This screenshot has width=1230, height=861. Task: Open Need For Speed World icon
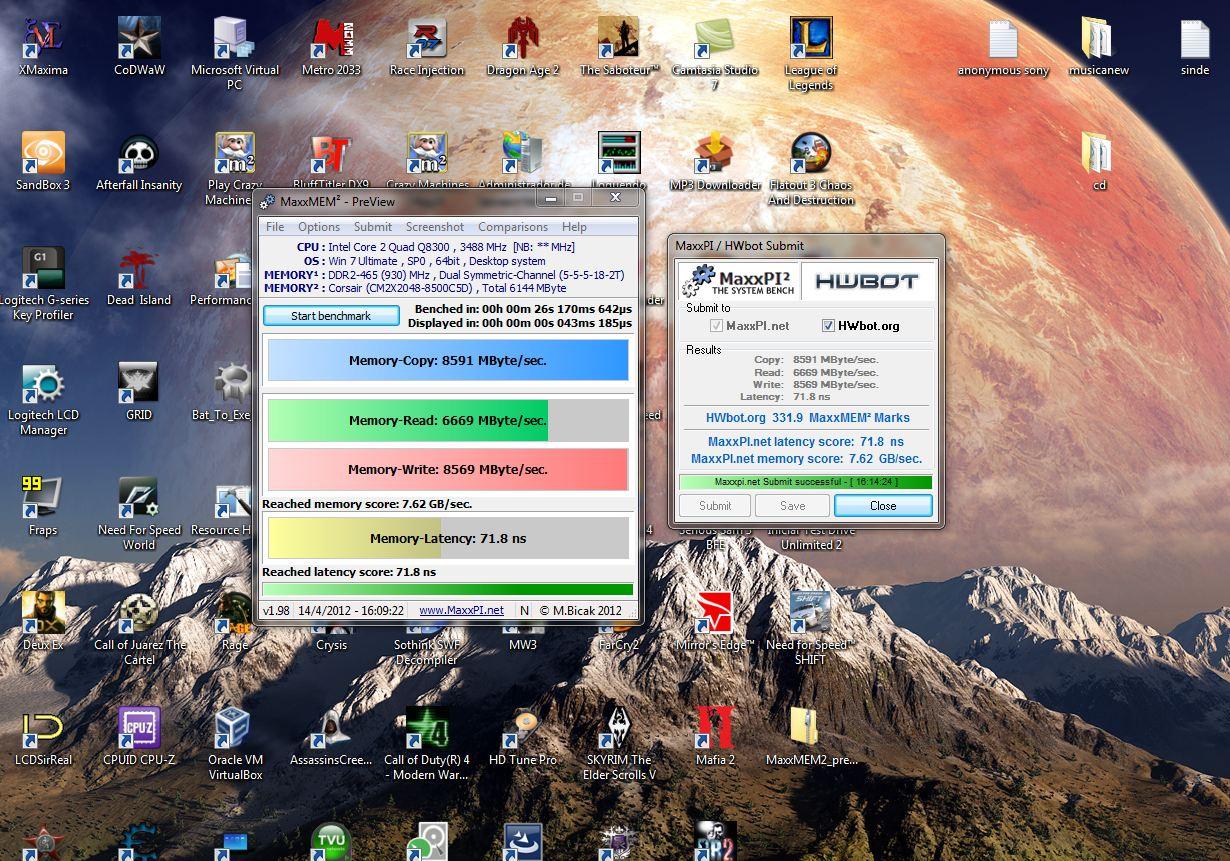pyautogui.click(x=139, y=513)
